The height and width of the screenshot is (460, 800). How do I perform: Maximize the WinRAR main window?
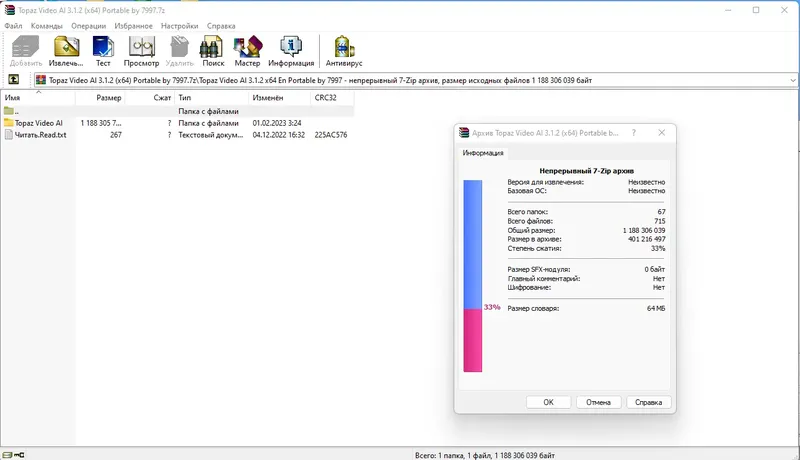click(756, 10)
